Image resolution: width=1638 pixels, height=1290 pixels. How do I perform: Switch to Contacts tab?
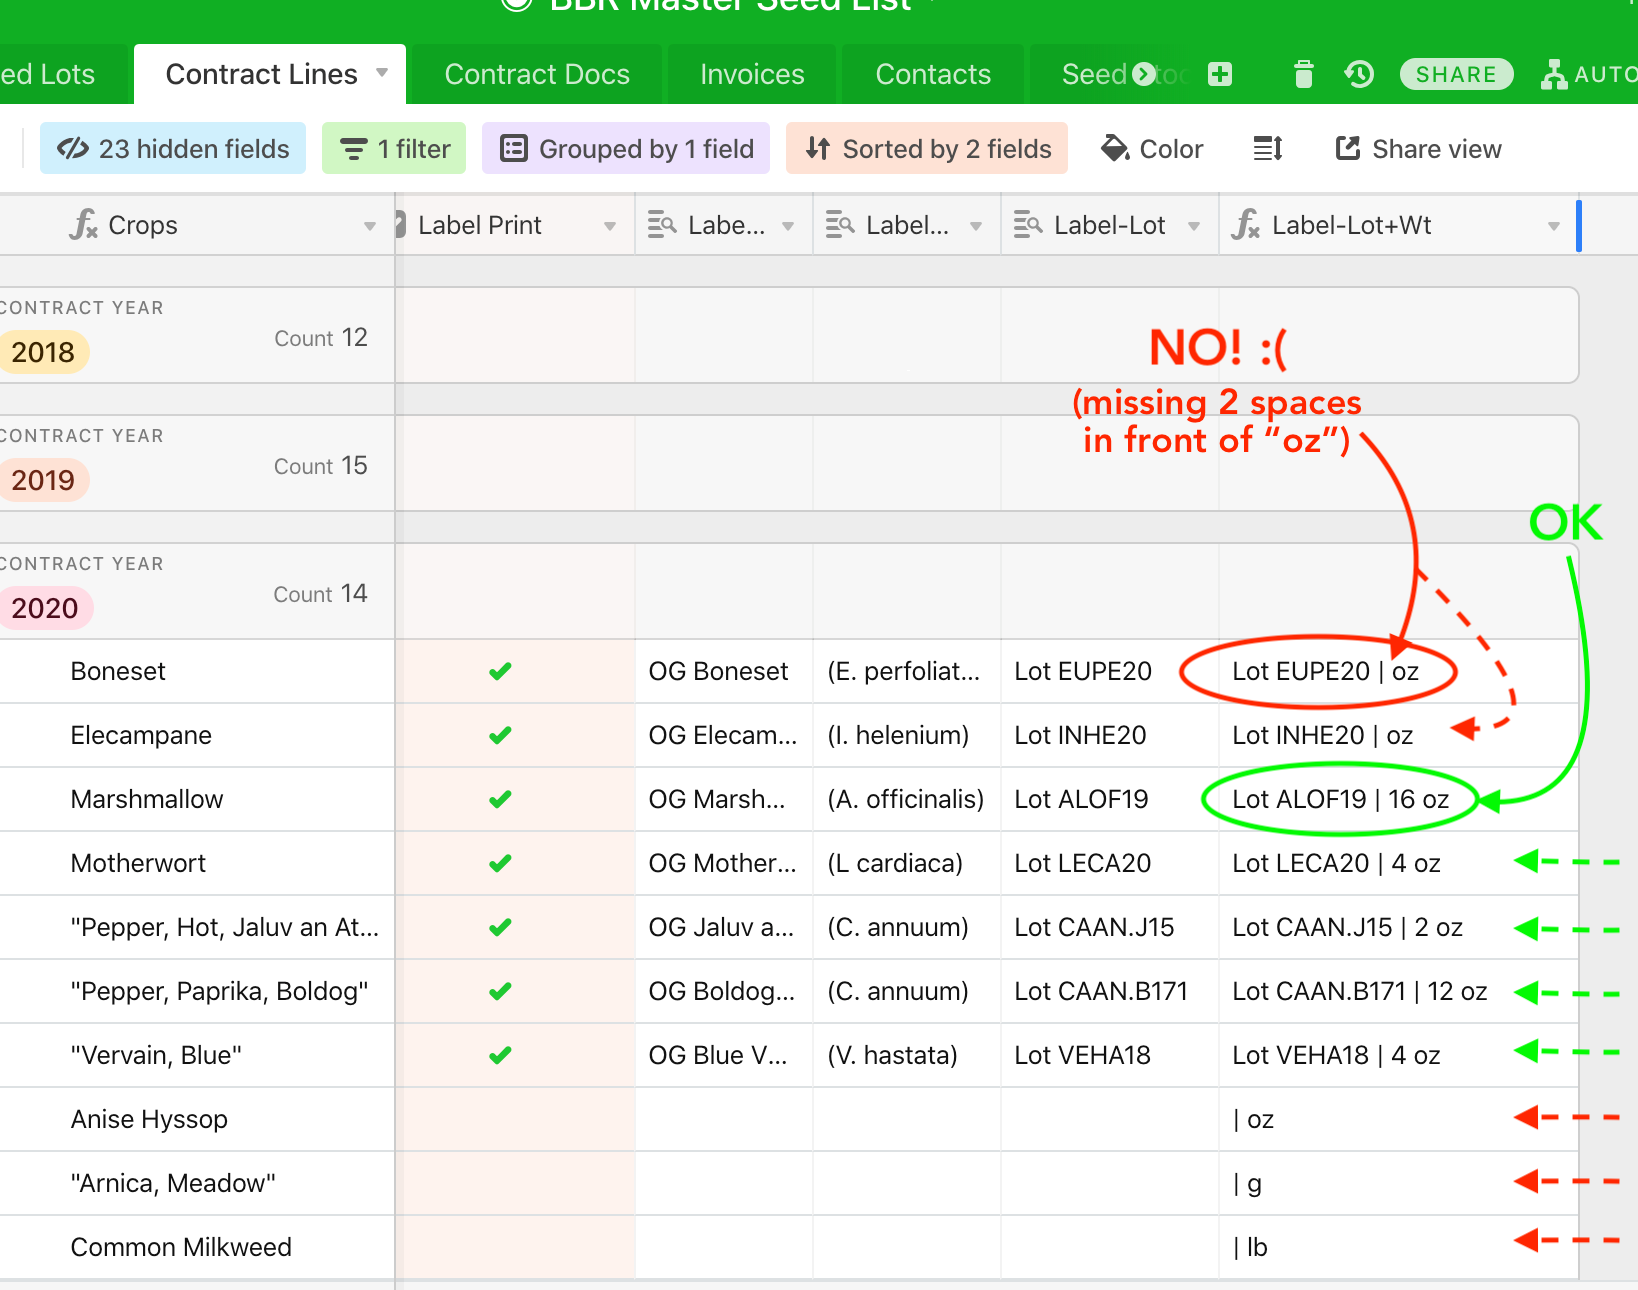933,74
